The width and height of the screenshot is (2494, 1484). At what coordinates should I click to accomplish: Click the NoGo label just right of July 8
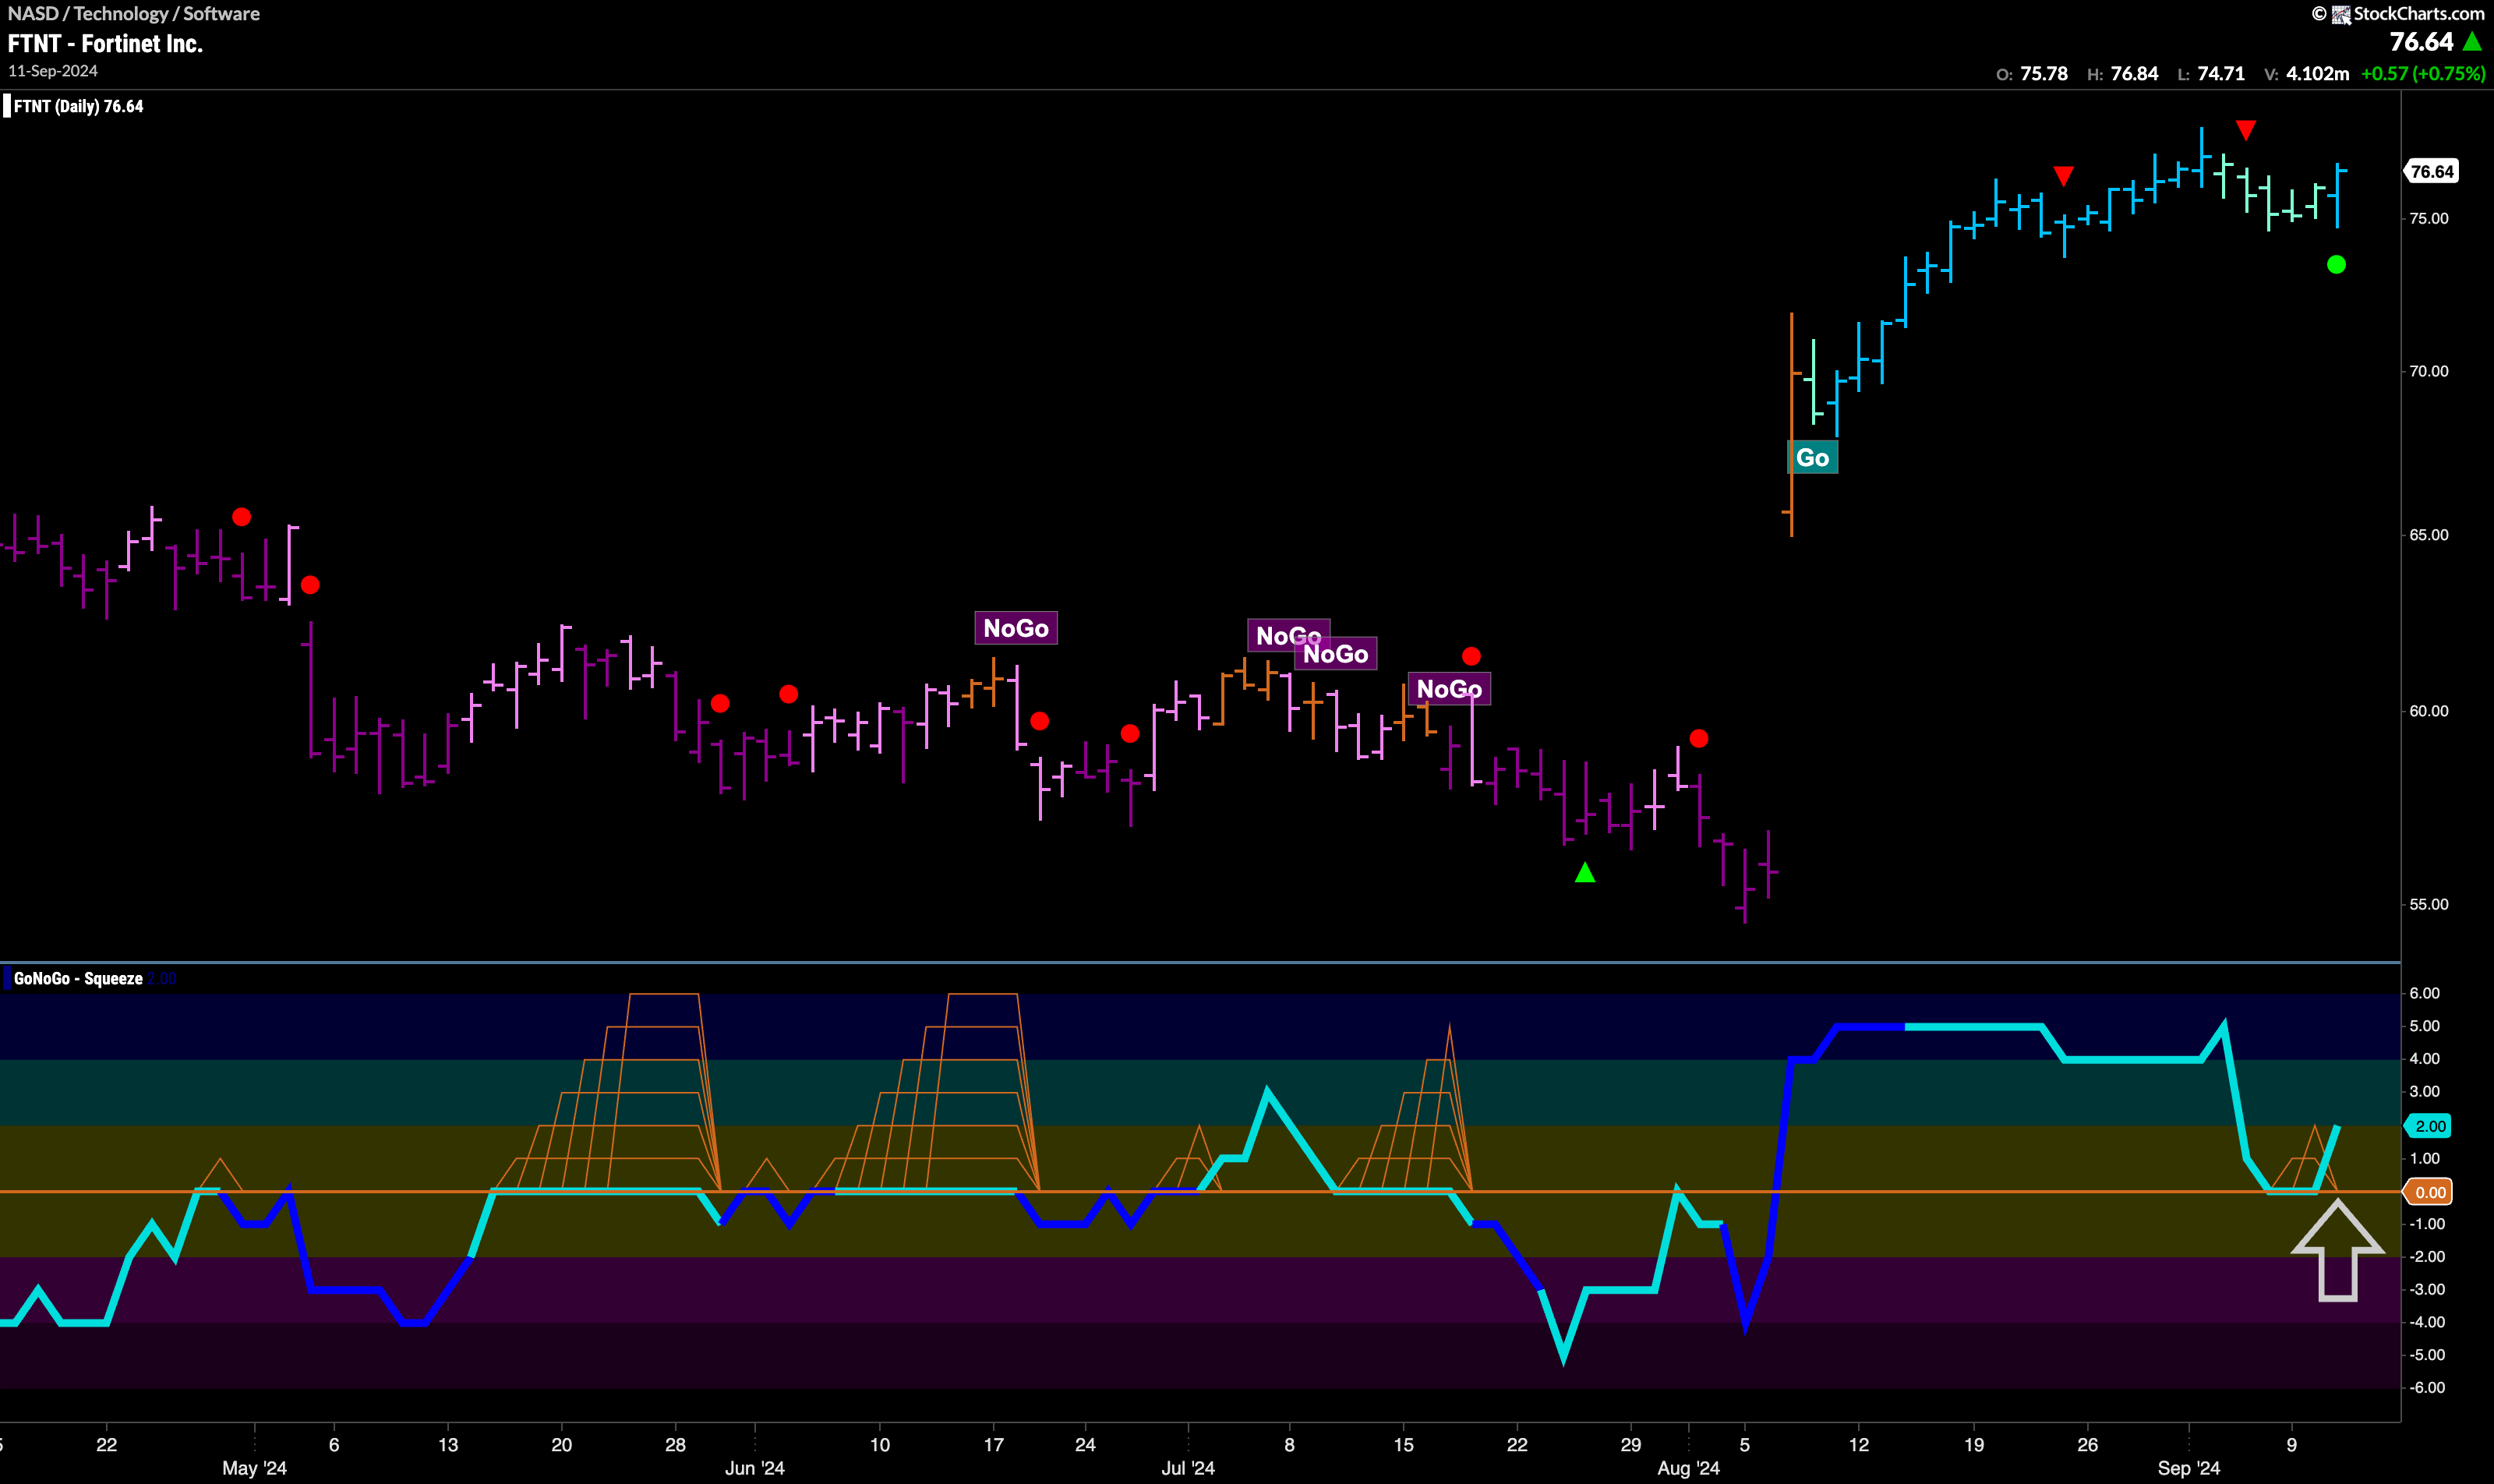tap(1336, 654)
